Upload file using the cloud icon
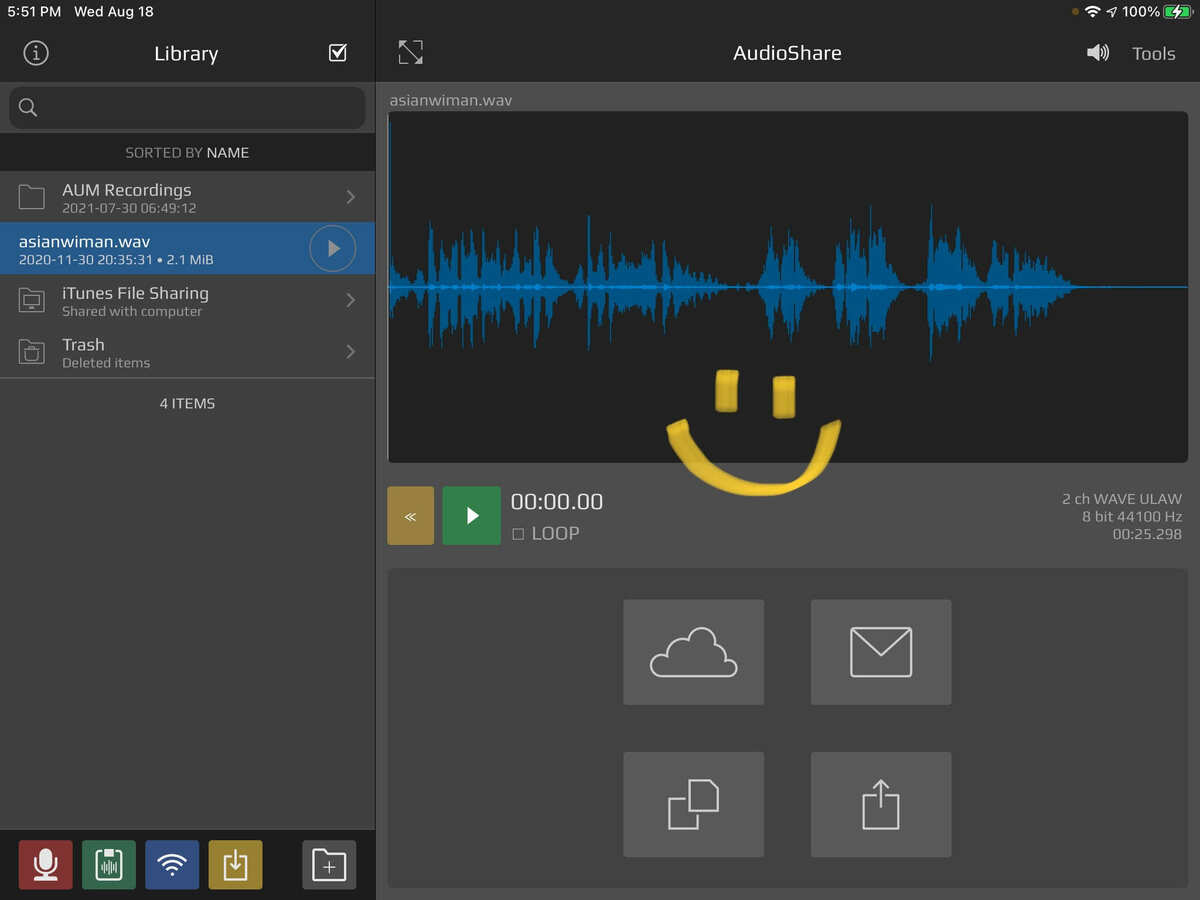Viewport: 1200px width, 900px height. (x=693, y=652)
